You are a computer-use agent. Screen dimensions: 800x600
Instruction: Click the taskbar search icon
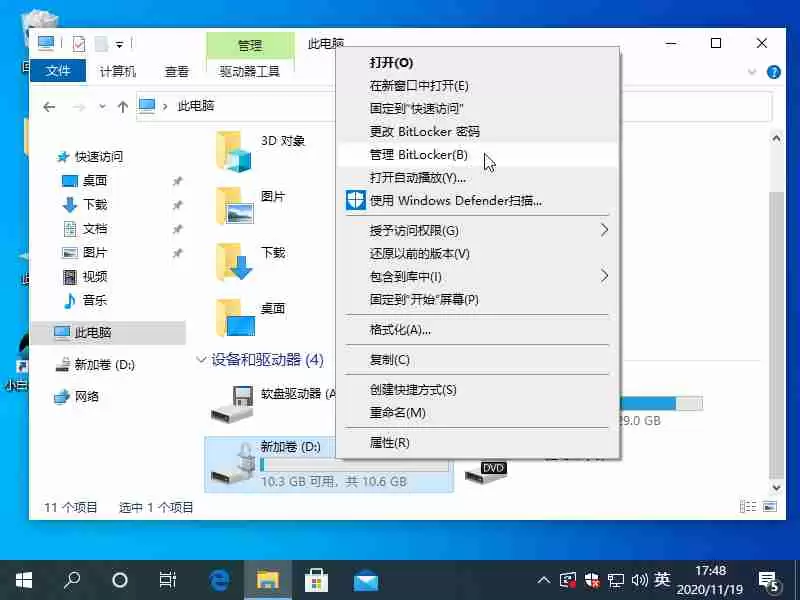click(72, 578)
